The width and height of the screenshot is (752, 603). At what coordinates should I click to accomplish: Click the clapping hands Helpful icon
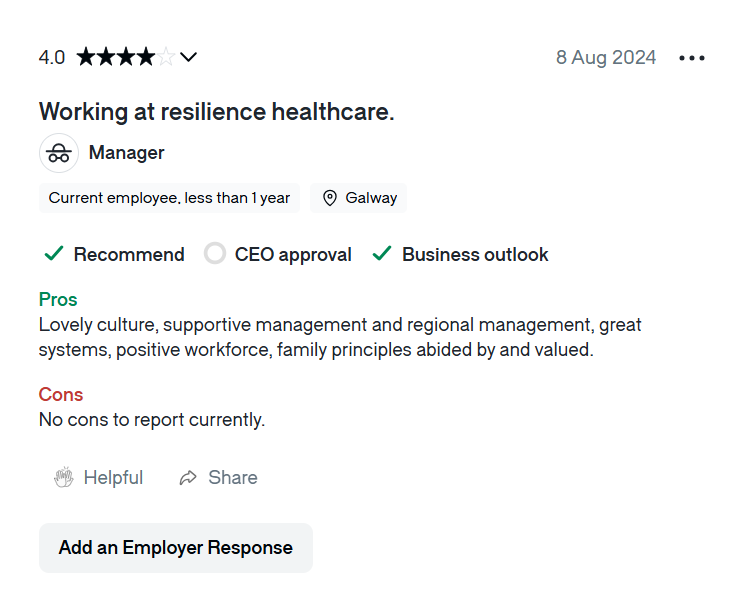click(64, 478)
